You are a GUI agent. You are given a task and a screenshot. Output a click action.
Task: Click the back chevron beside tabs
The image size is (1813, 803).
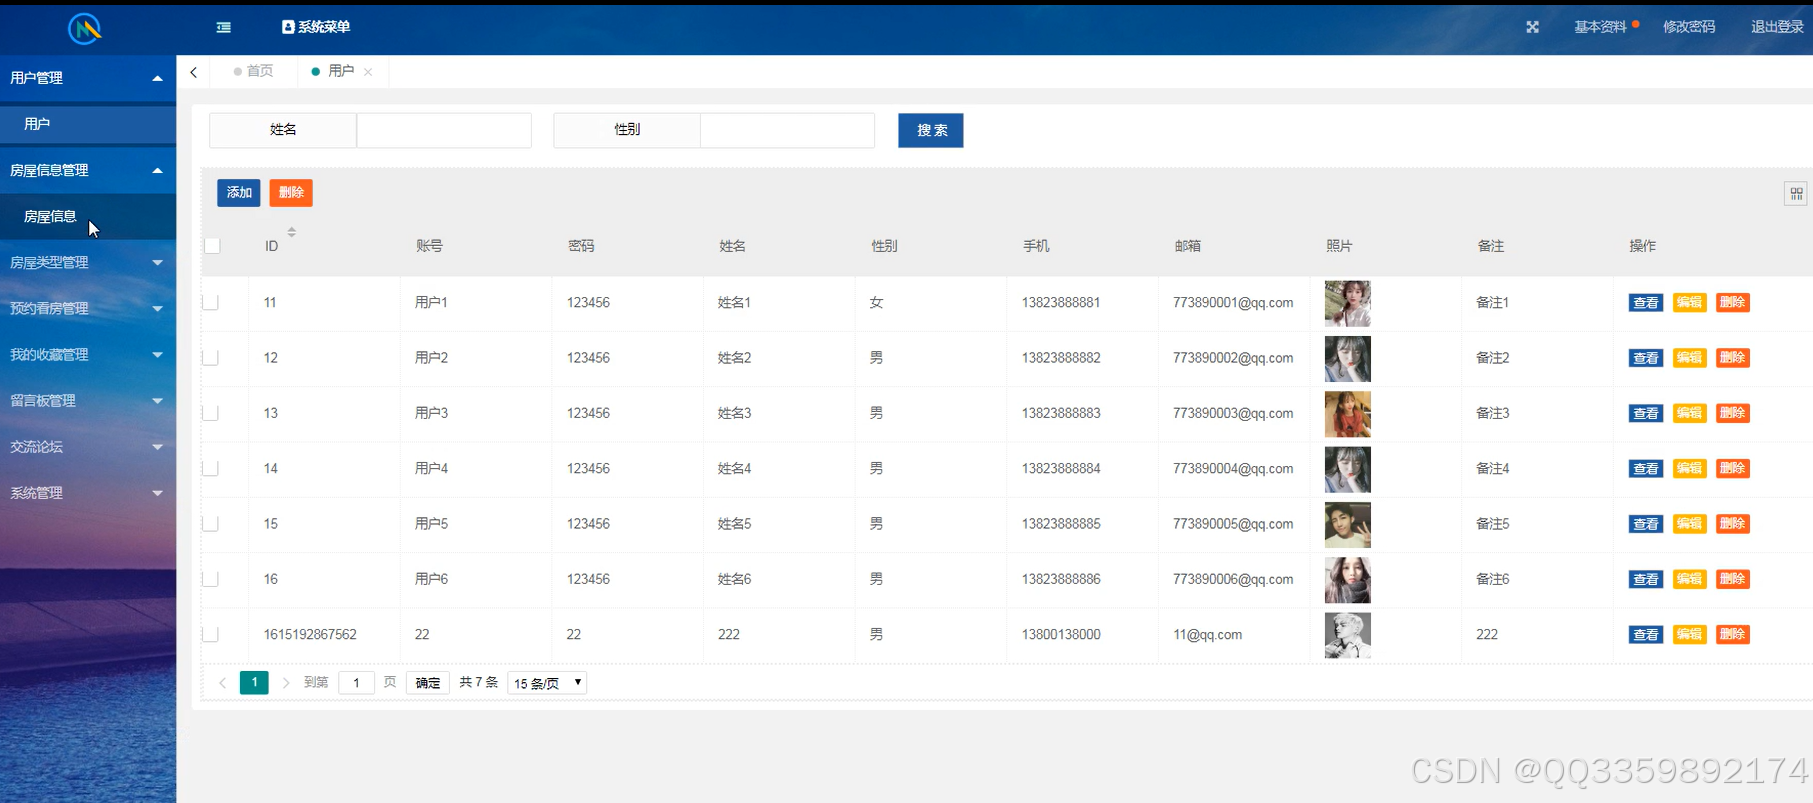pyautogui.click(x=194, y=72)
